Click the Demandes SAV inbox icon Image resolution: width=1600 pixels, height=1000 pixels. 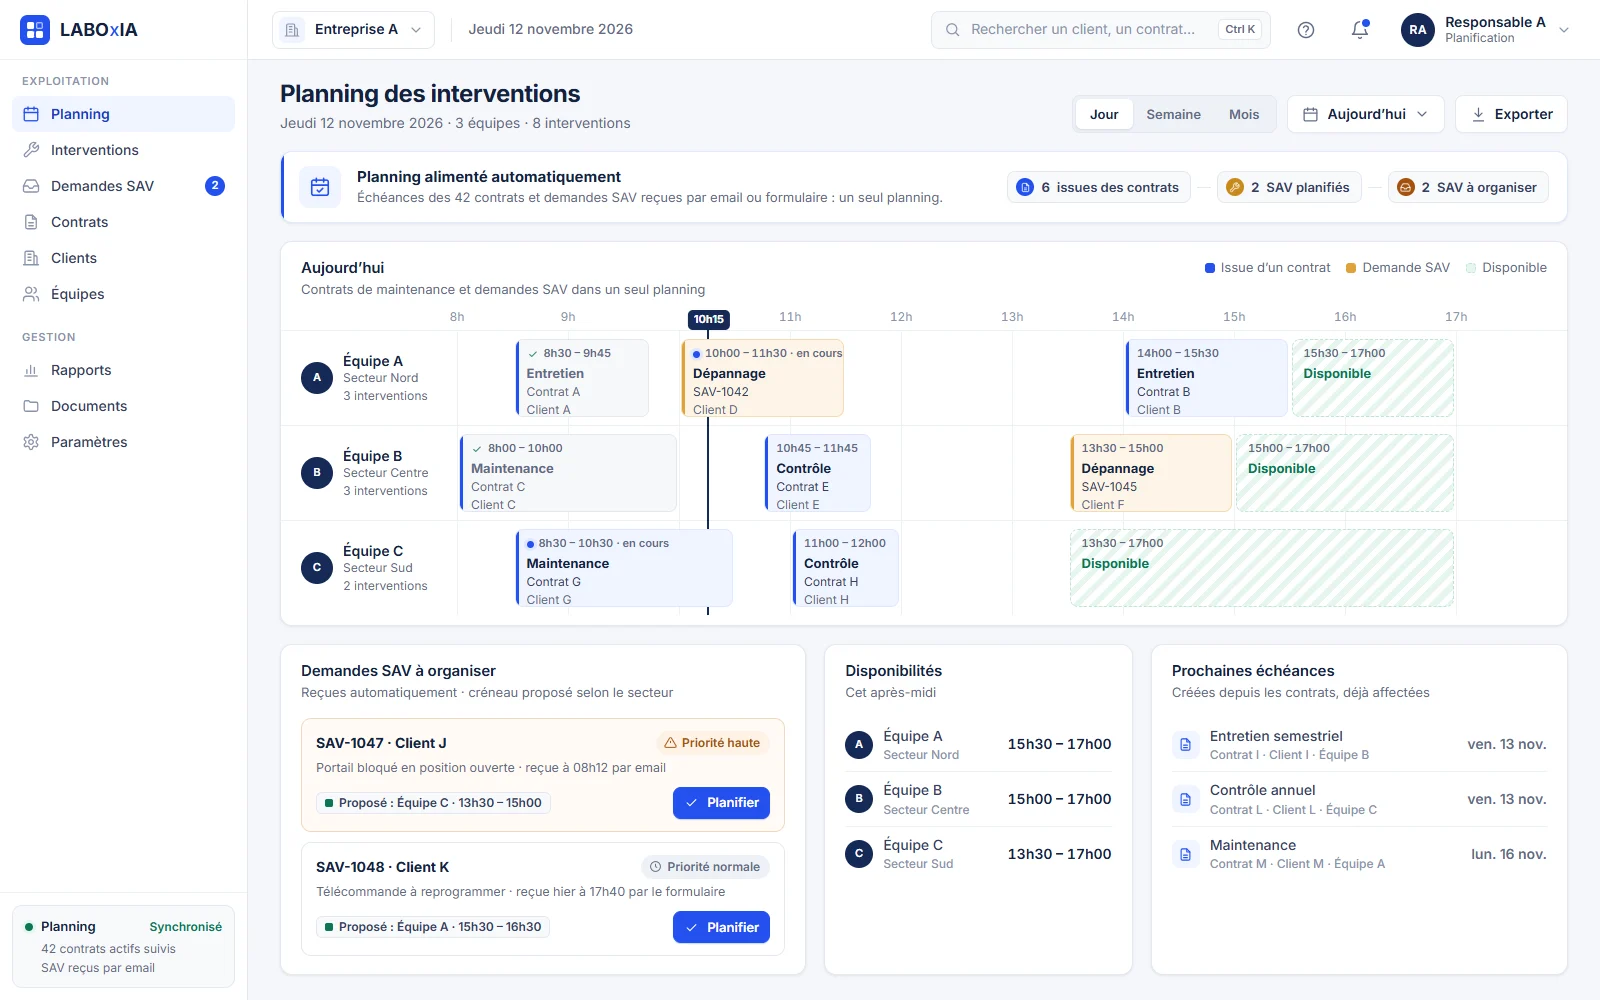pos(31,186)
